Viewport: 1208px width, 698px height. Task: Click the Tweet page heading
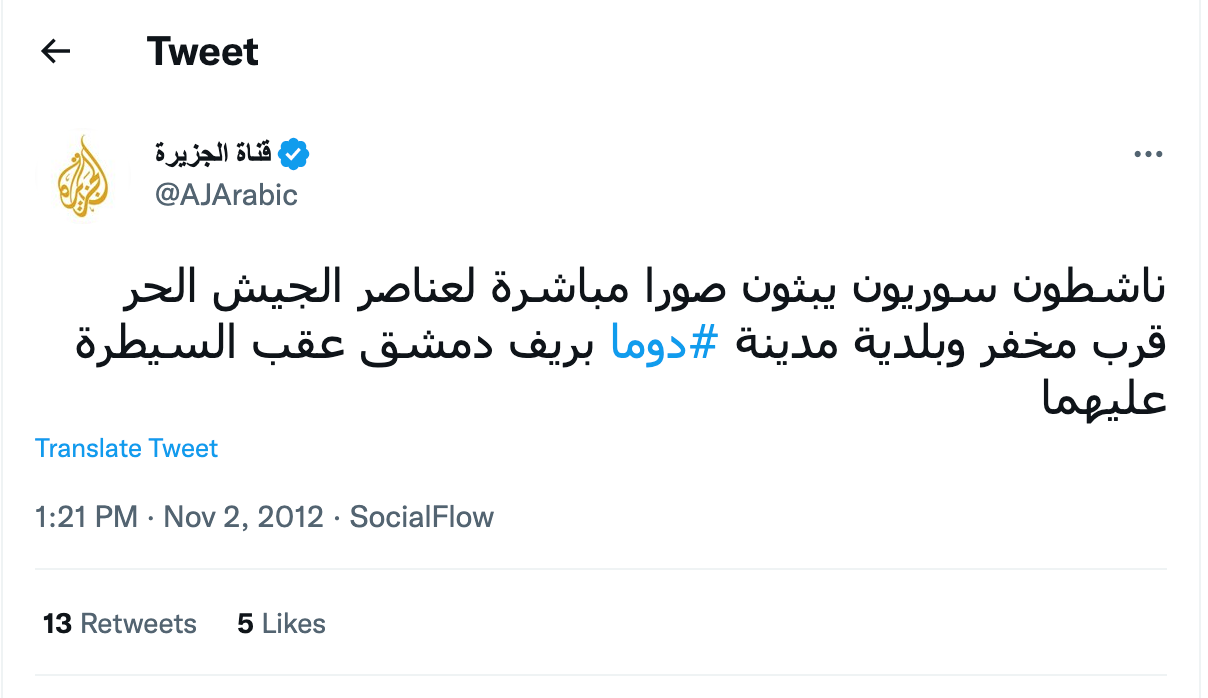pos(203,51)
